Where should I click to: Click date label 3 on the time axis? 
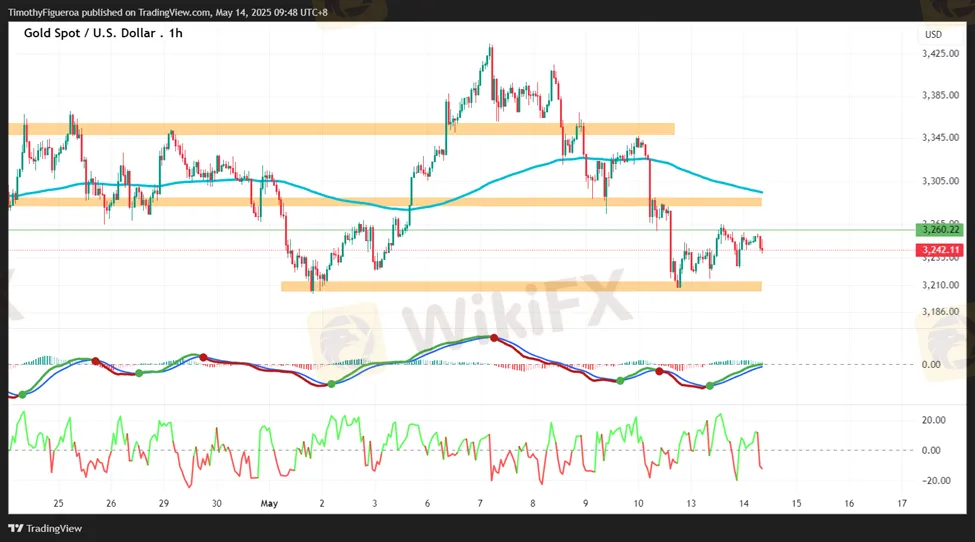tap(374, 503)
